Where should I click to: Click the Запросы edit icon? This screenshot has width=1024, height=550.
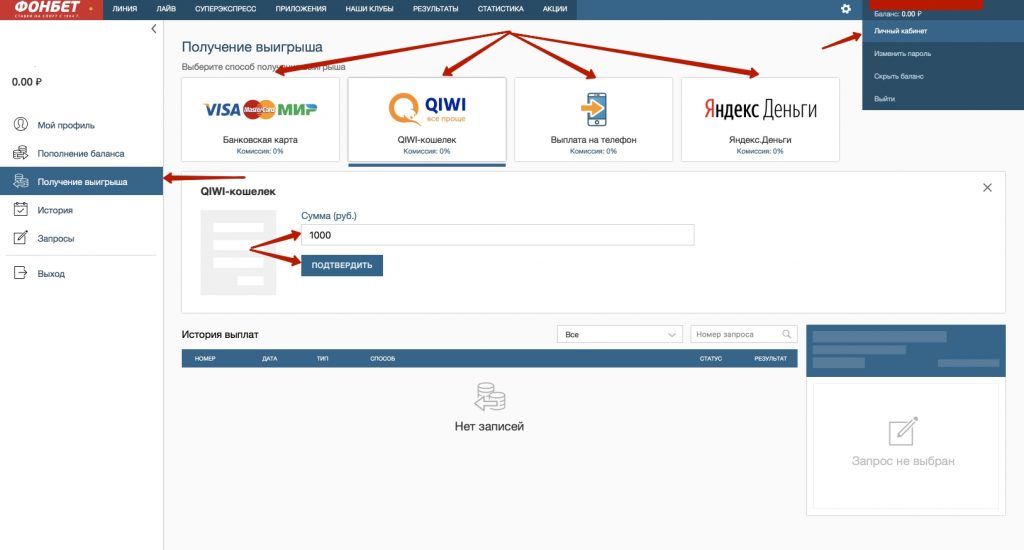[x=21, y=238]
